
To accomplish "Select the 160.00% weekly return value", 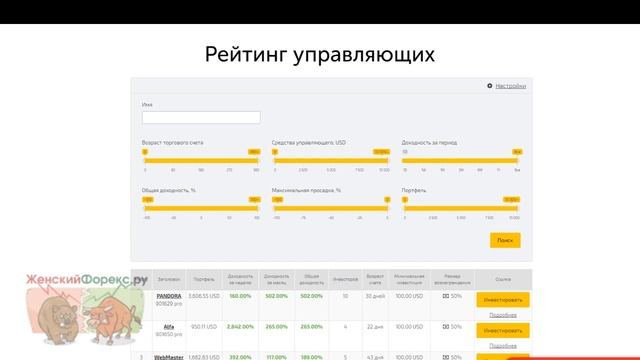I will (240, 296).
